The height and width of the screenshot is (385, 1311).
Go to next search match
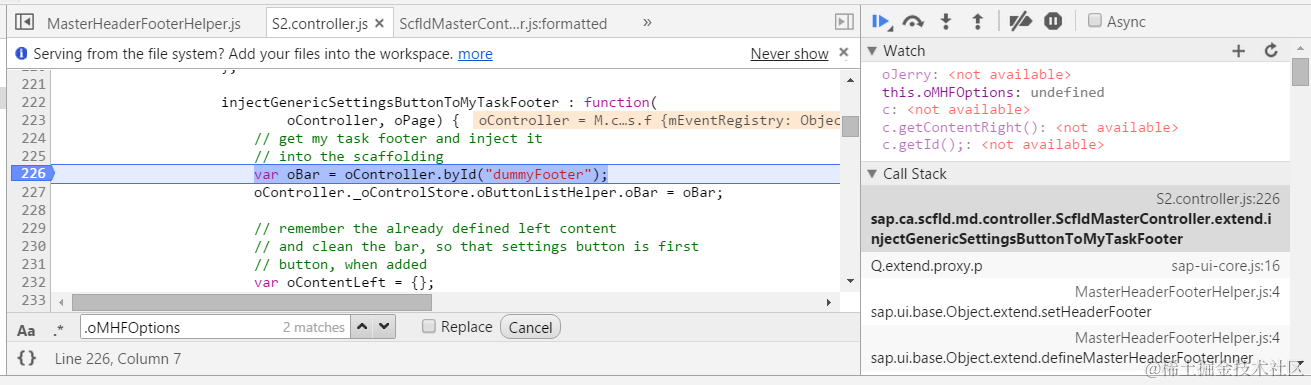click(x=384, y=327)
